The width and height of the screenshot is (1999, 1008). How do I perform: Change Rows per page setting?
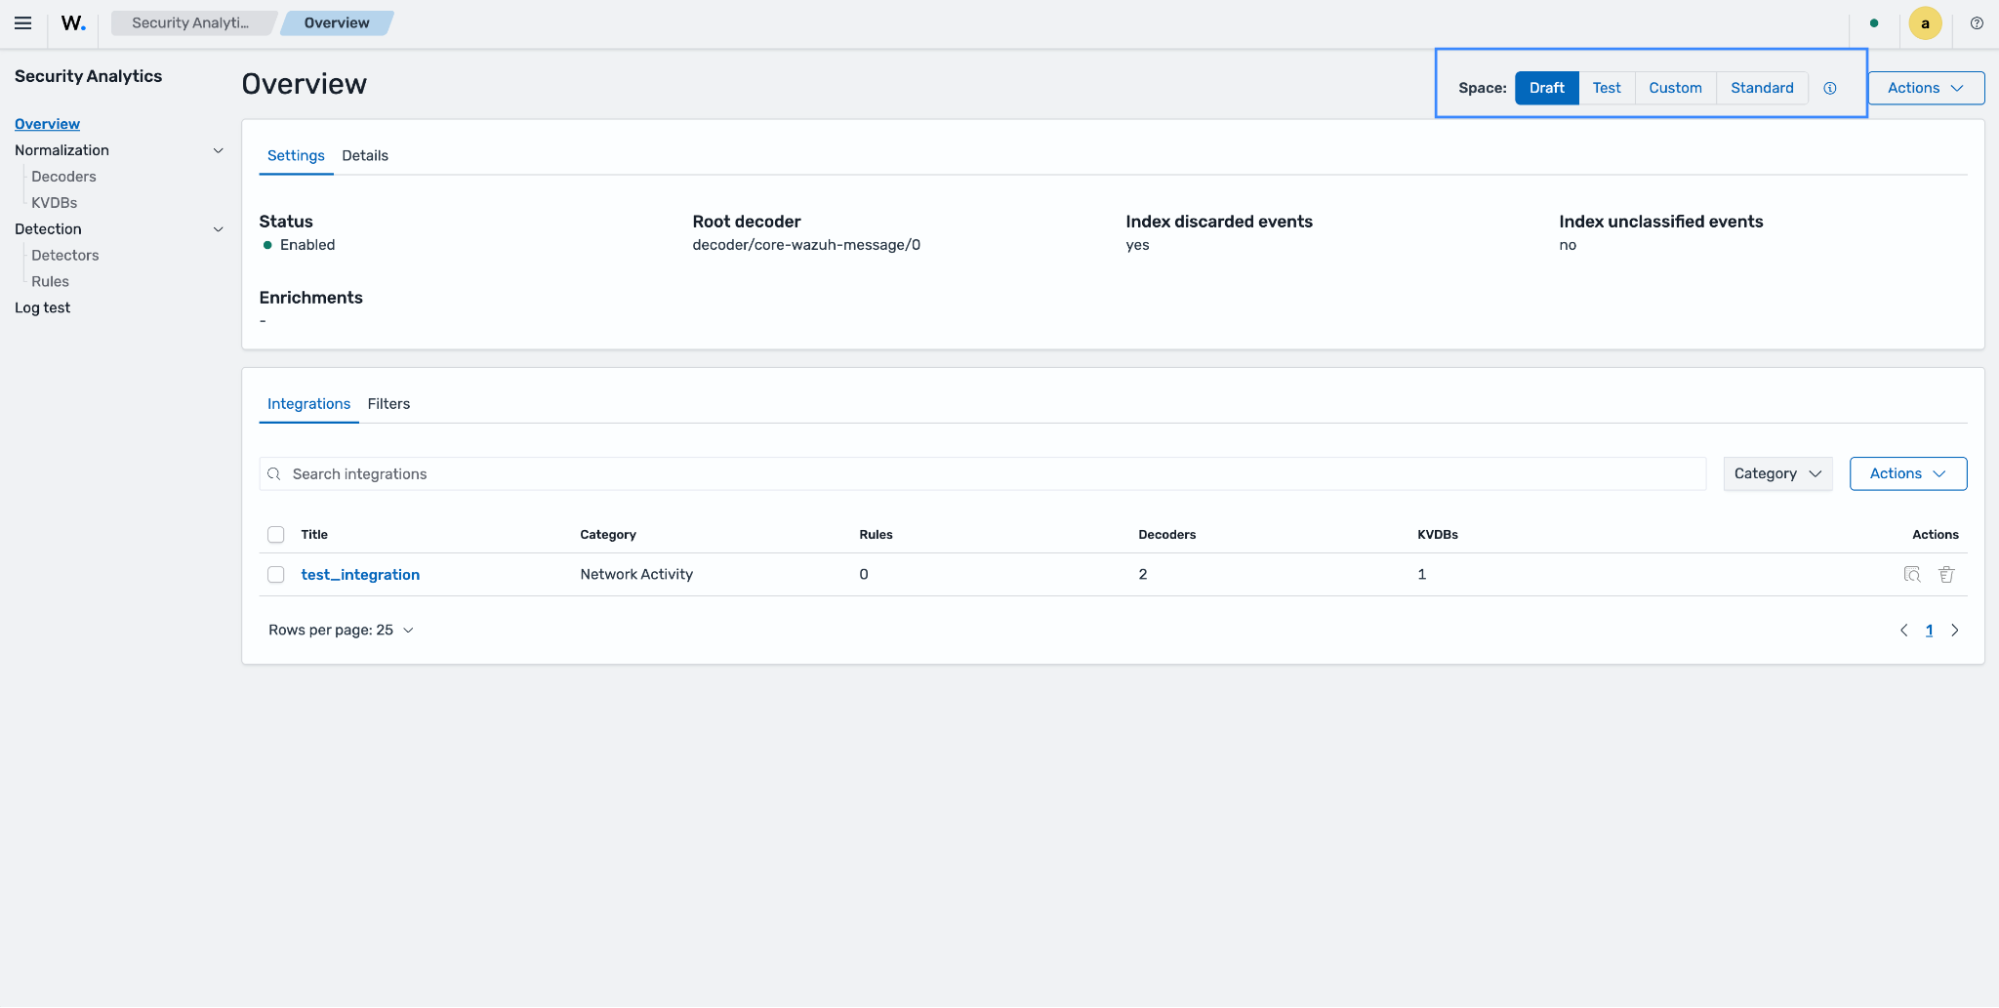click(x=340, y=630)
